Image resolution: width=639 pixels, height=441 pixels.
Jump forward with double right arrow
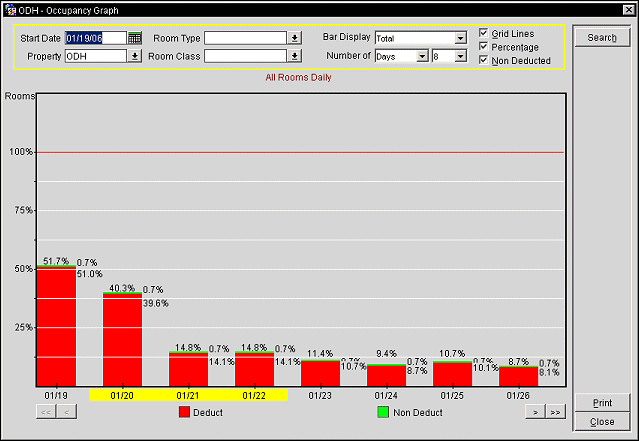point(555,411)
